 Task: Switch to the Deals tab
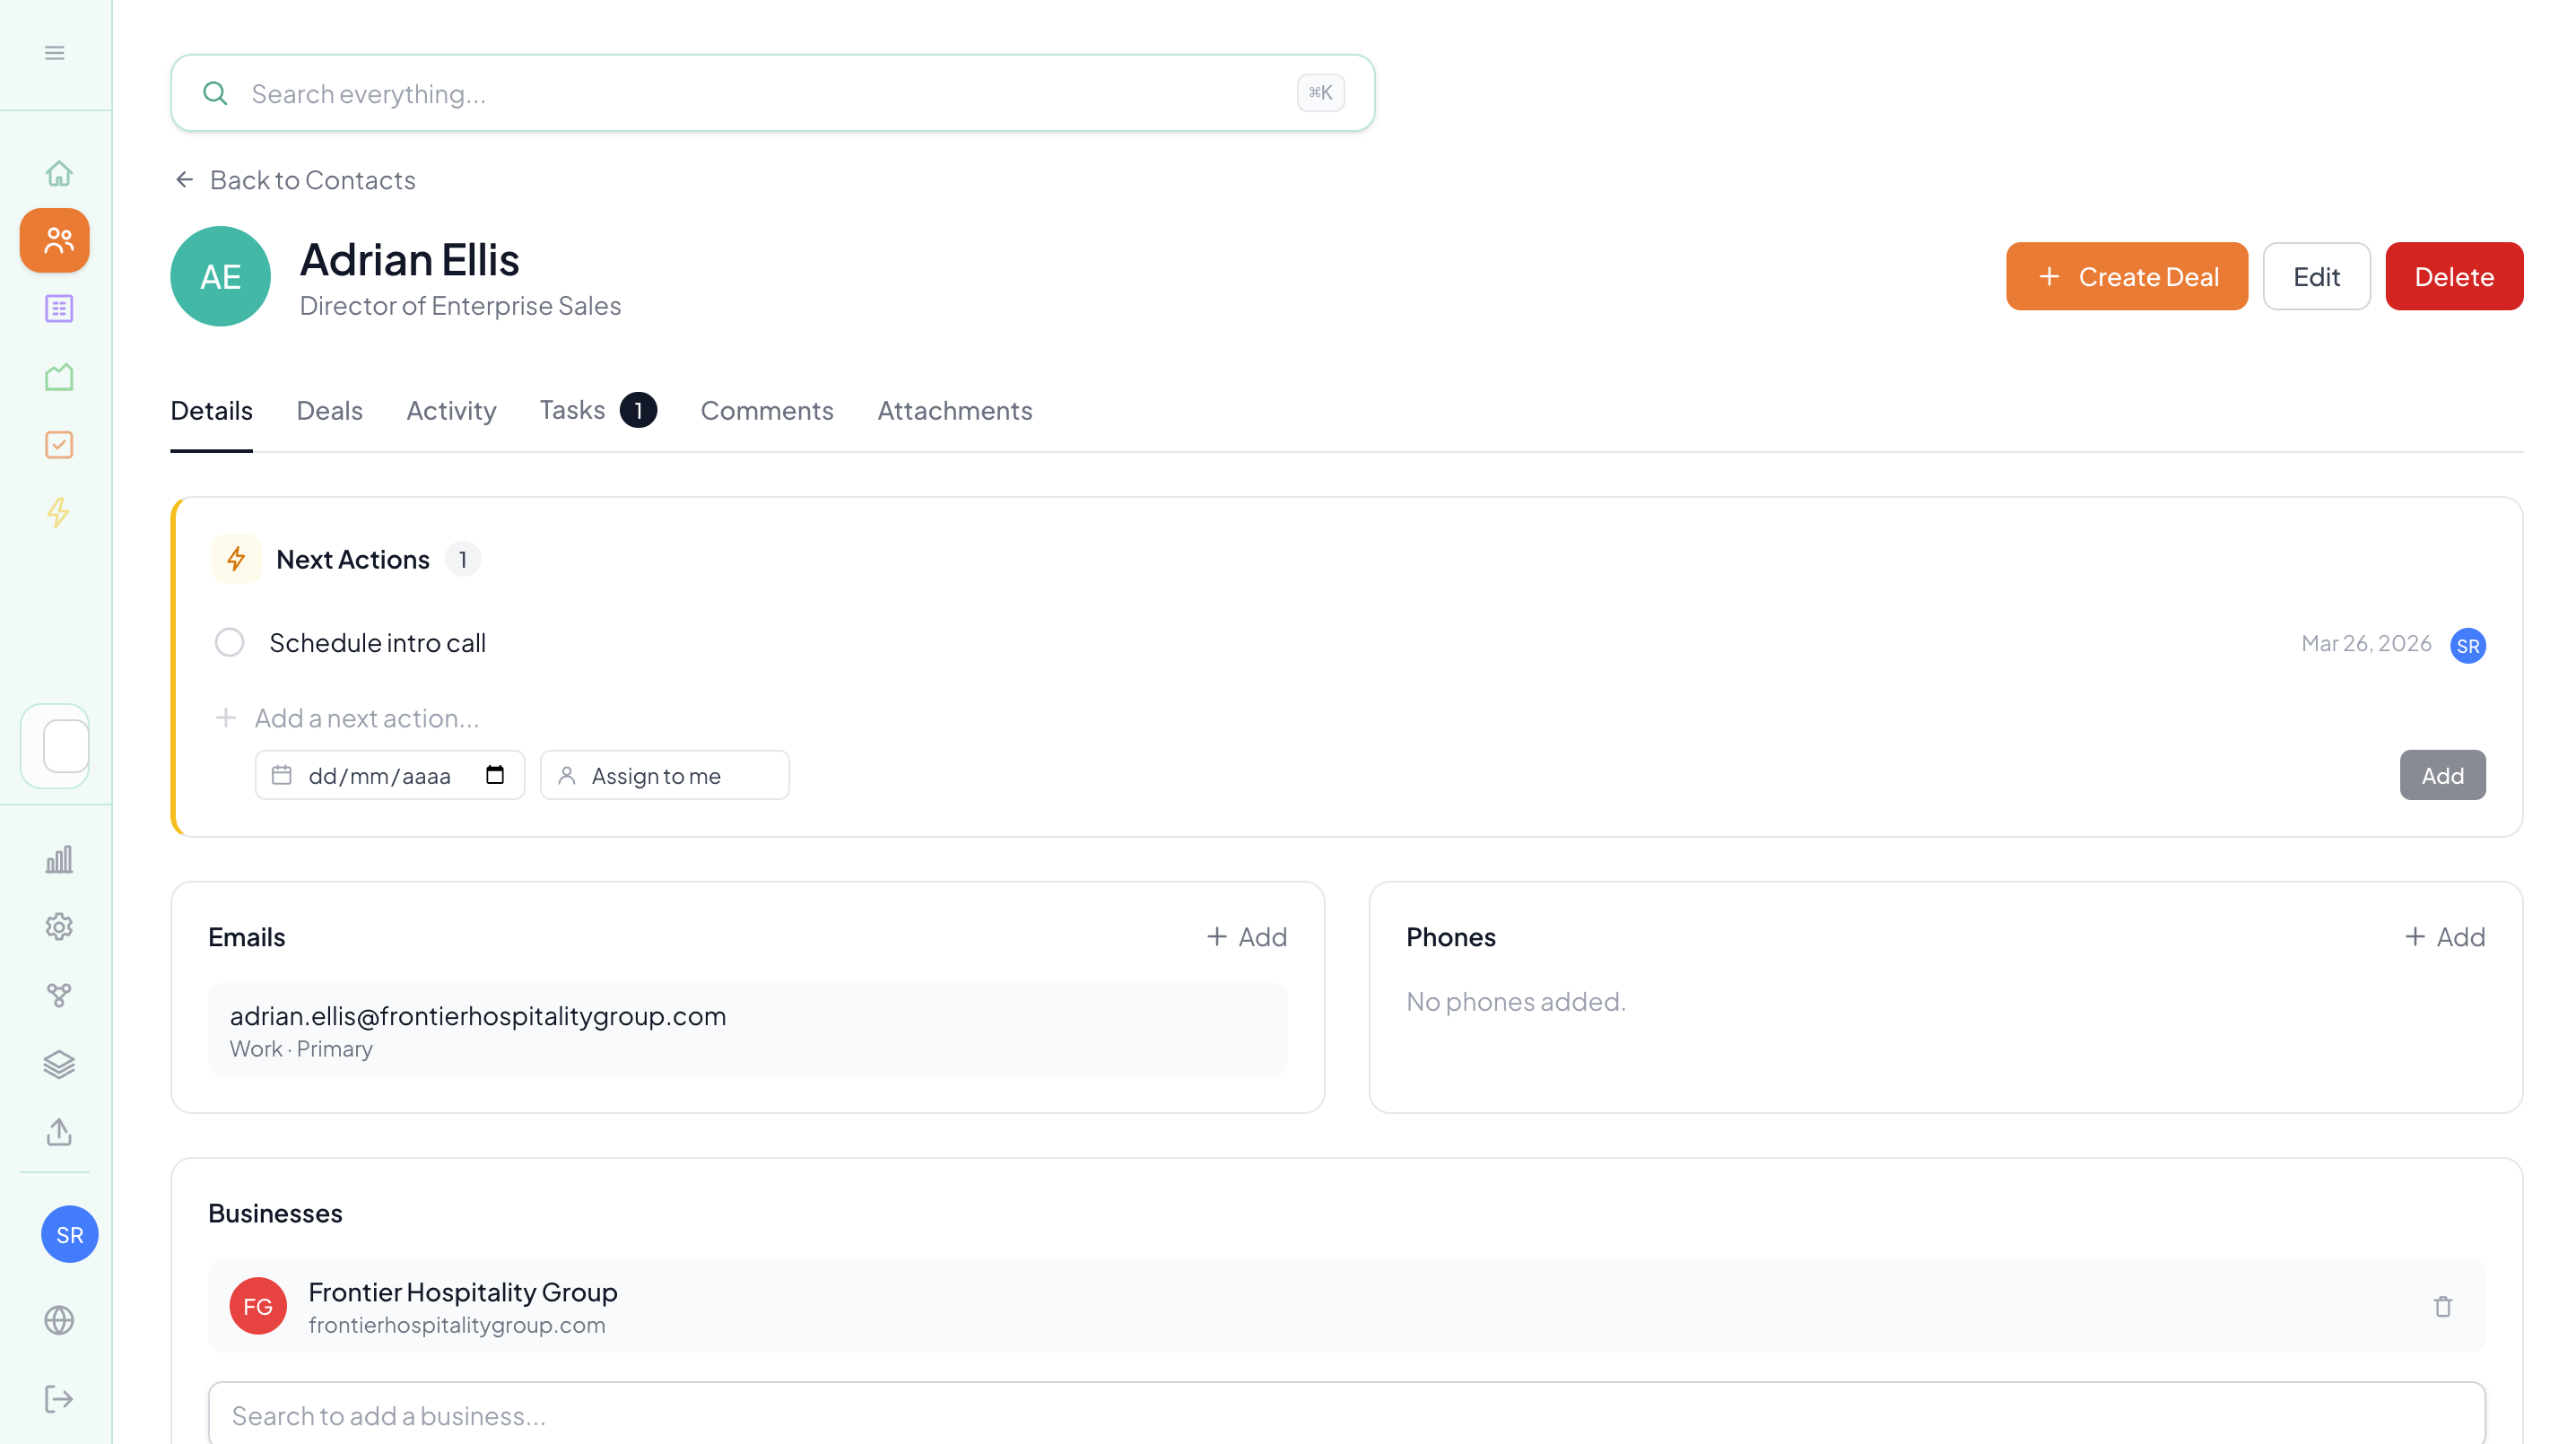click(x=328, y=410)
